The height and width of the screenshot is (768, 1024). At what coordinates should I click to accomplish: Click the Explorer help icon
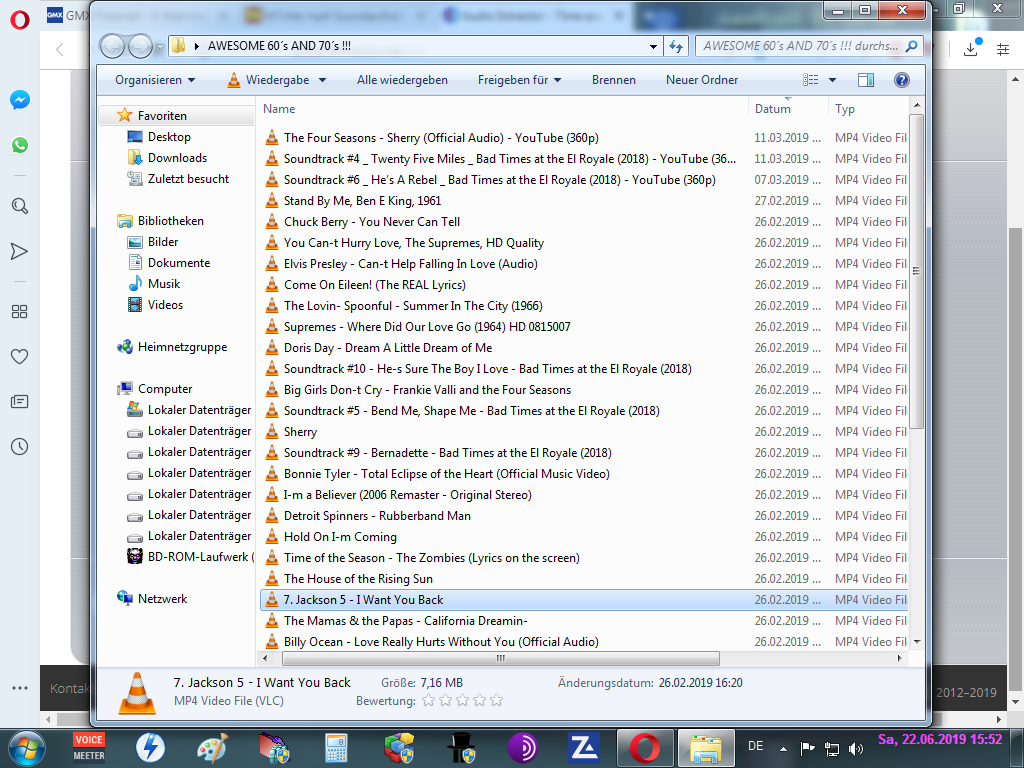click(901, 80)
